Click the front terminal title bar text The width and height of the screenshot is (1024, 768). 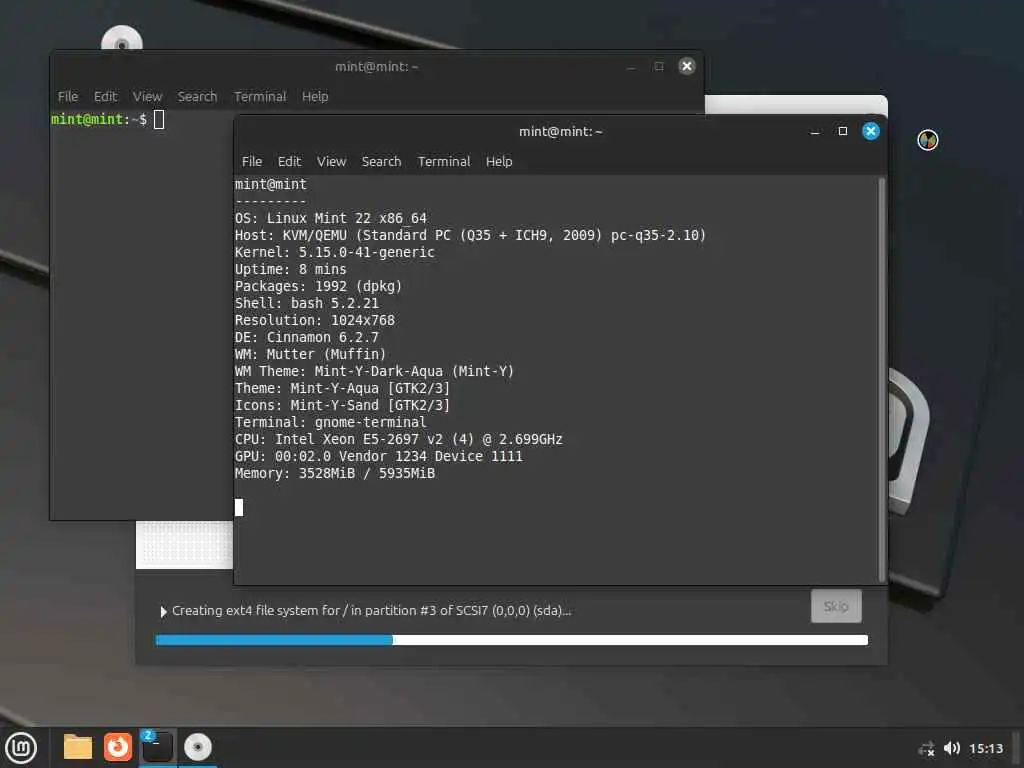click(x=560, y=131)
